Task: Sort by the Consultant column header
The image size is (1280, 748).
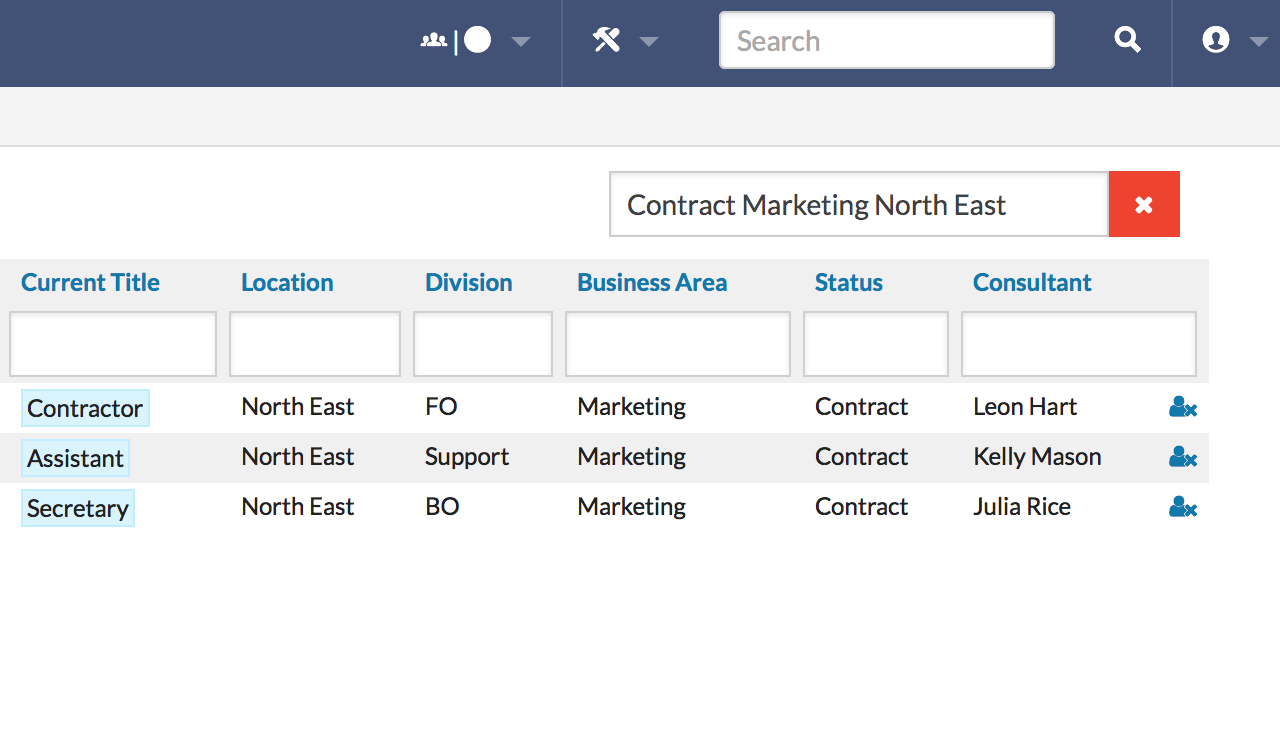Action: click(1032, 283)
